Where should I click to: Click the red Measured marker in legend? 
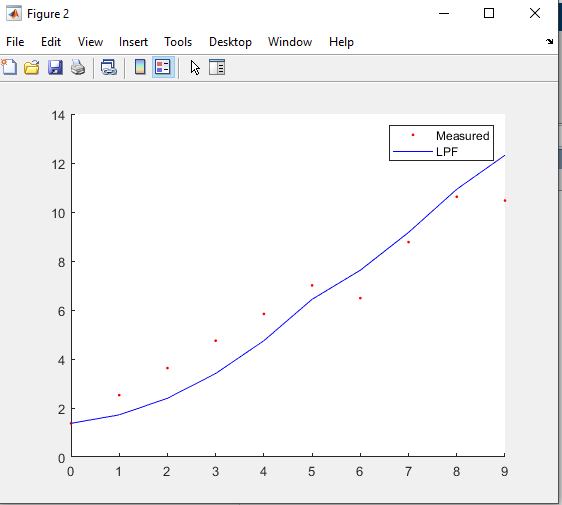(x=413, y=135)
